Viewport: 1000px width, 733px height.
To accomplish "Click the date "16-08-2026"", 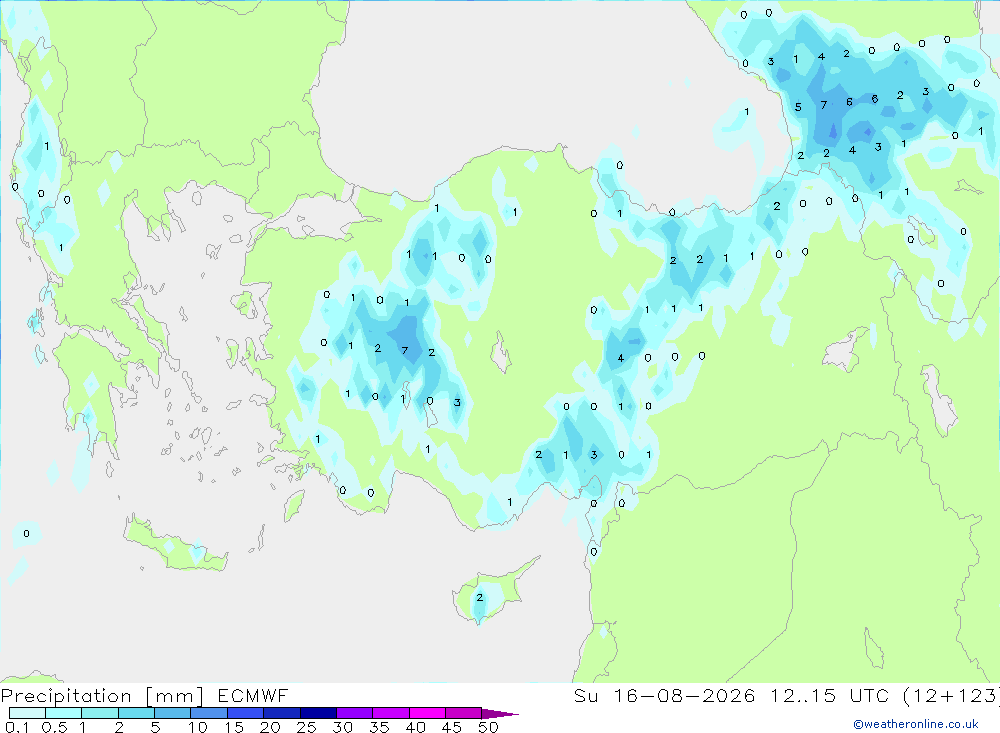I will [684, 695].
